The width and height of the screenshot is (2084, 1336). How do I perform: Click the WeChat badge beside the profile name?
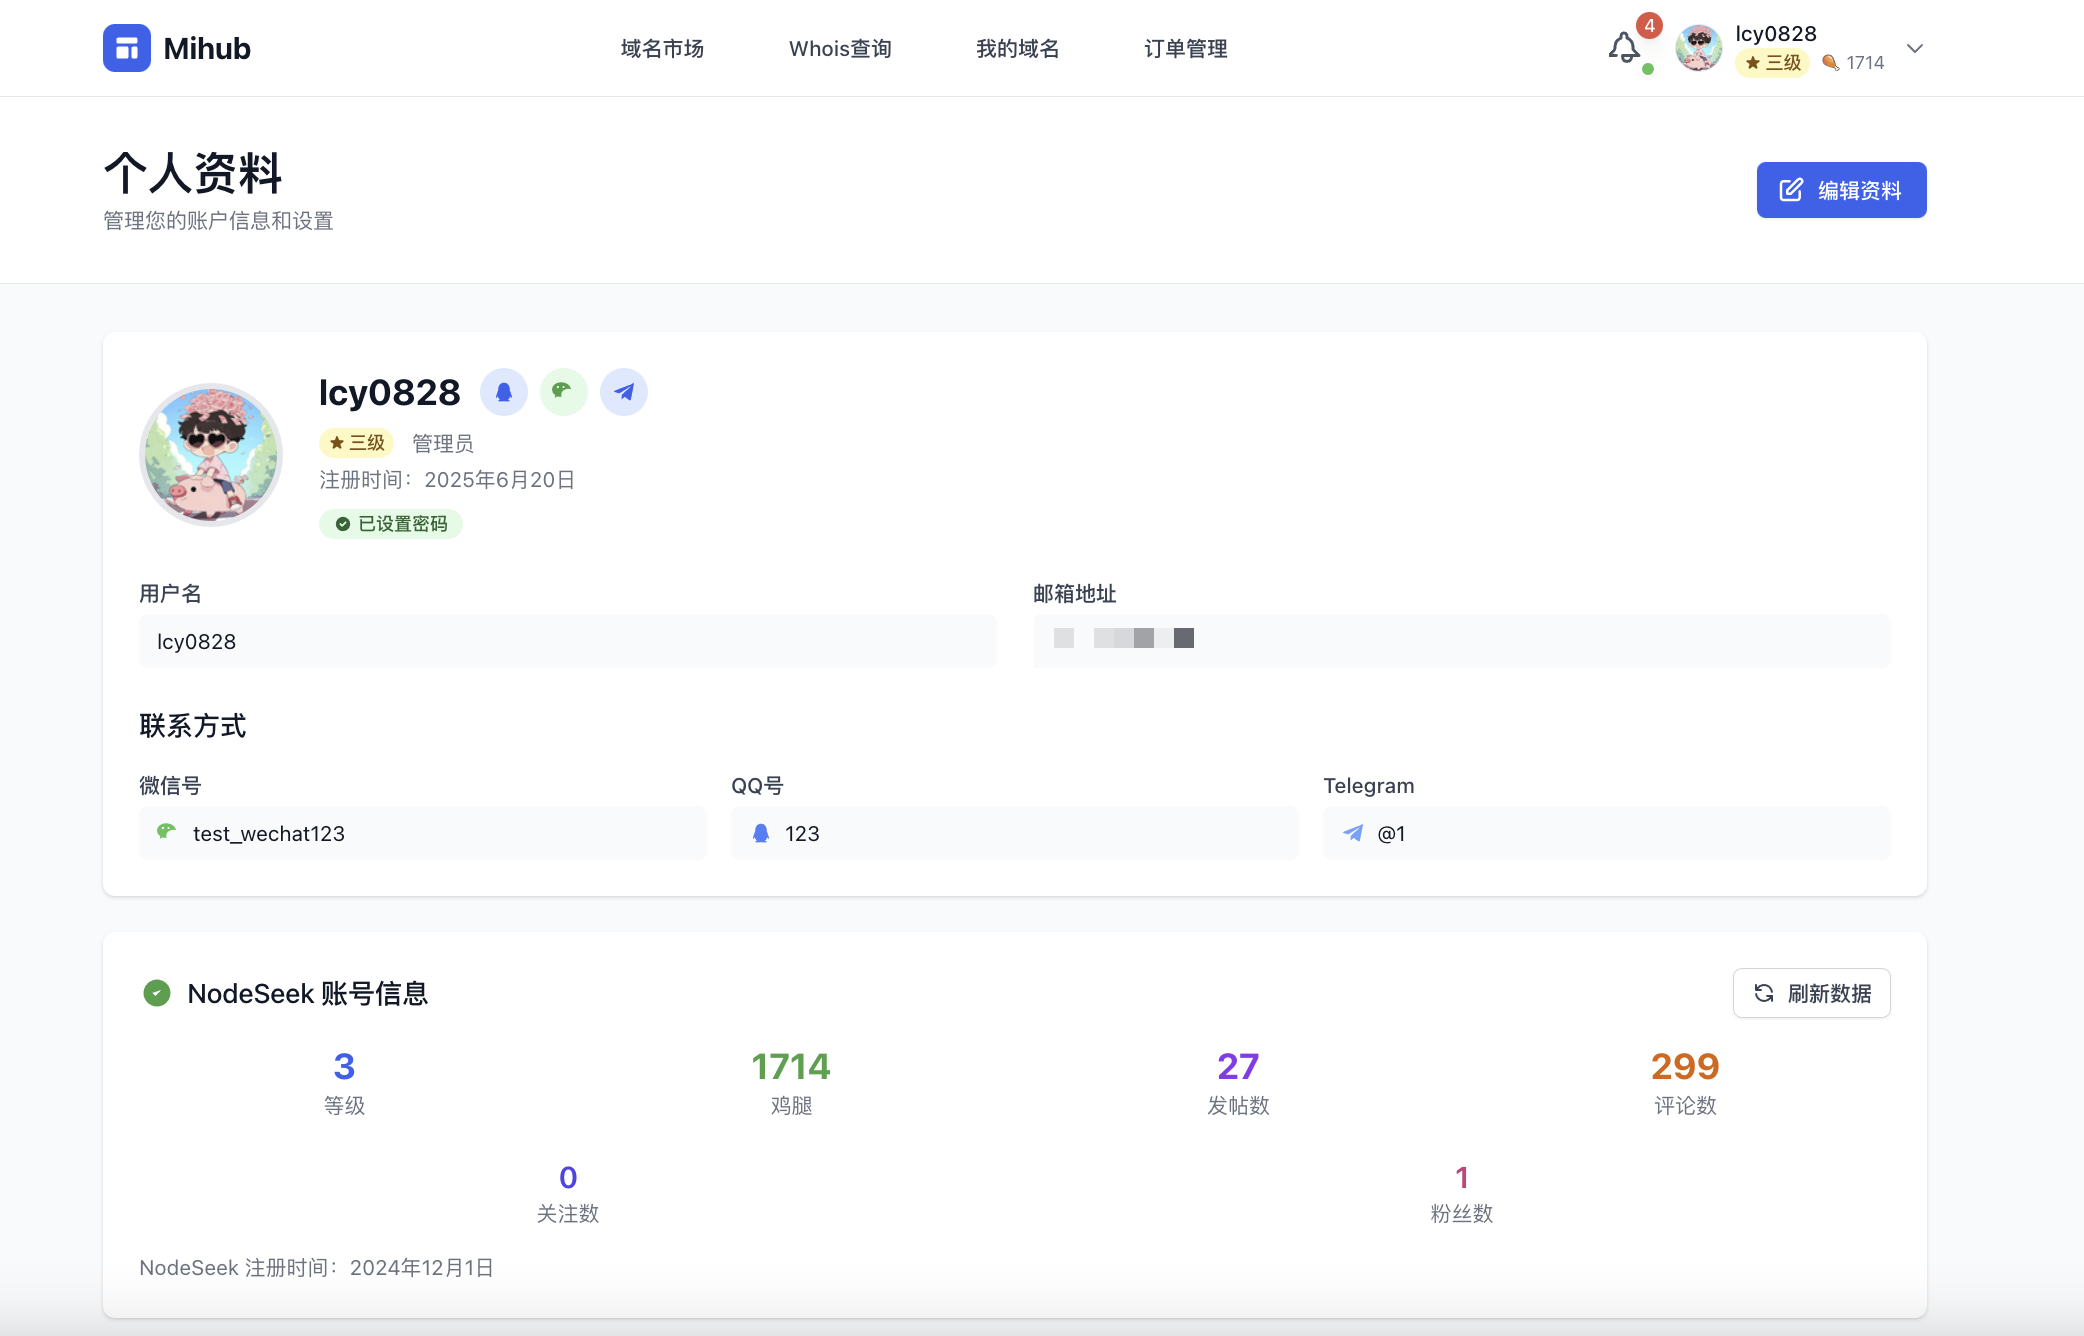[563, 392]
